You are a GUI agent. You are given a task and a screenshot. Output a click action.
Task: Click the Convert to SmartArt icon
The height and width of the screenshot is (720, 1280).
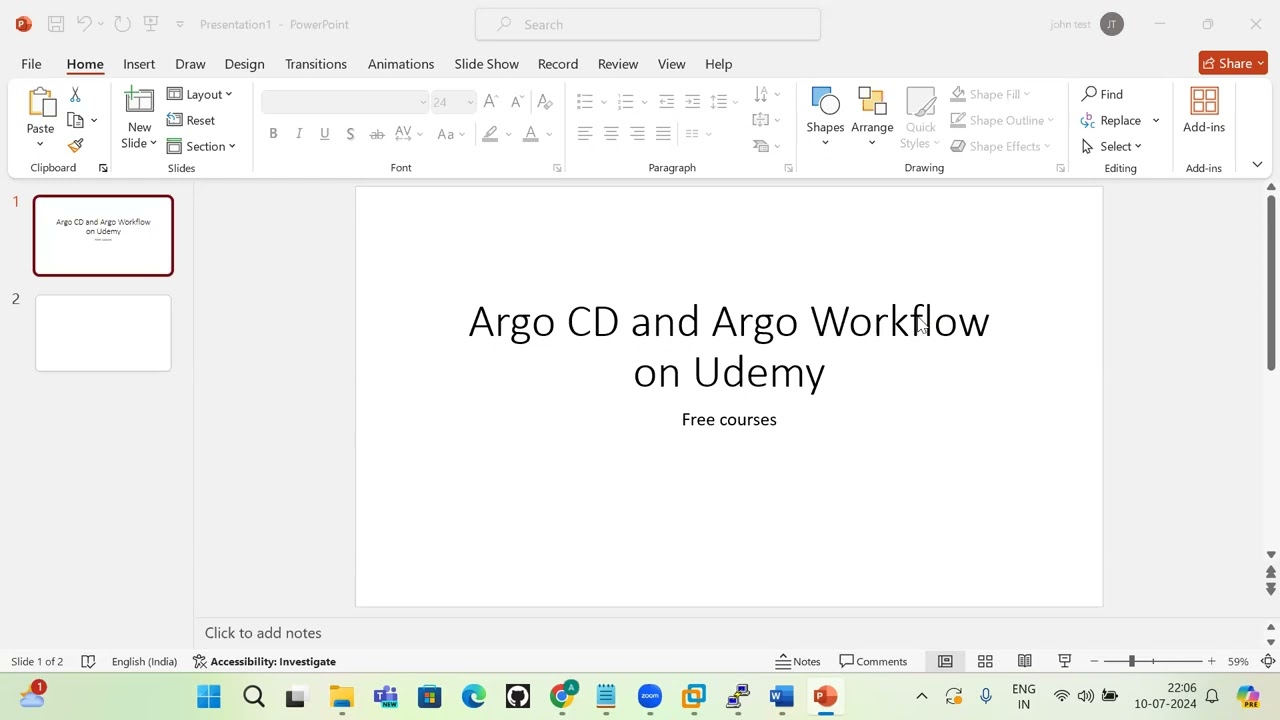click(764, 146)
